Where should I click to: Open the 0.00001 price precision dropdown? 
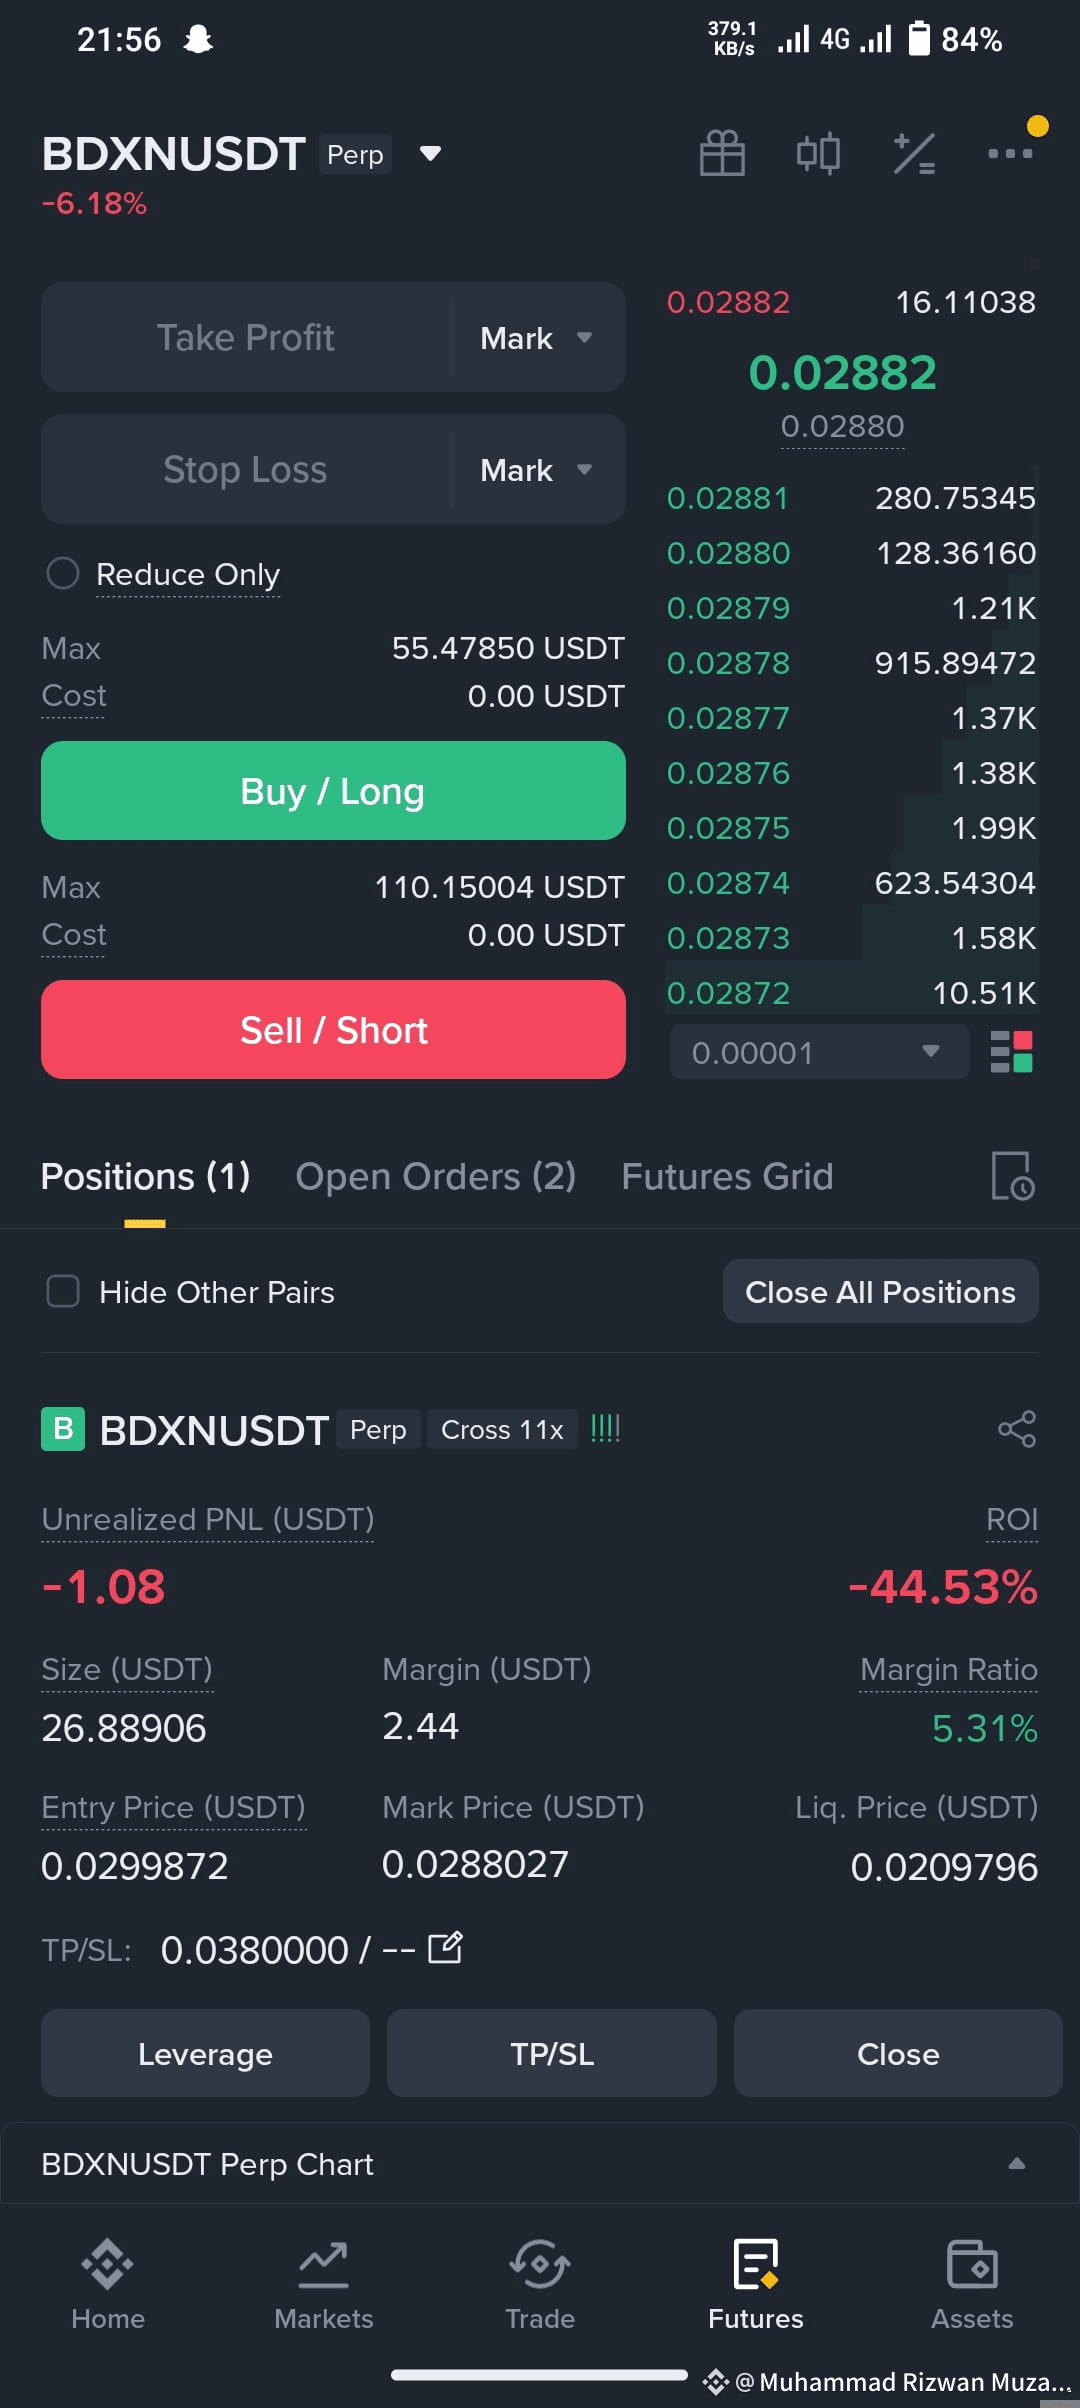point(819,1052)
